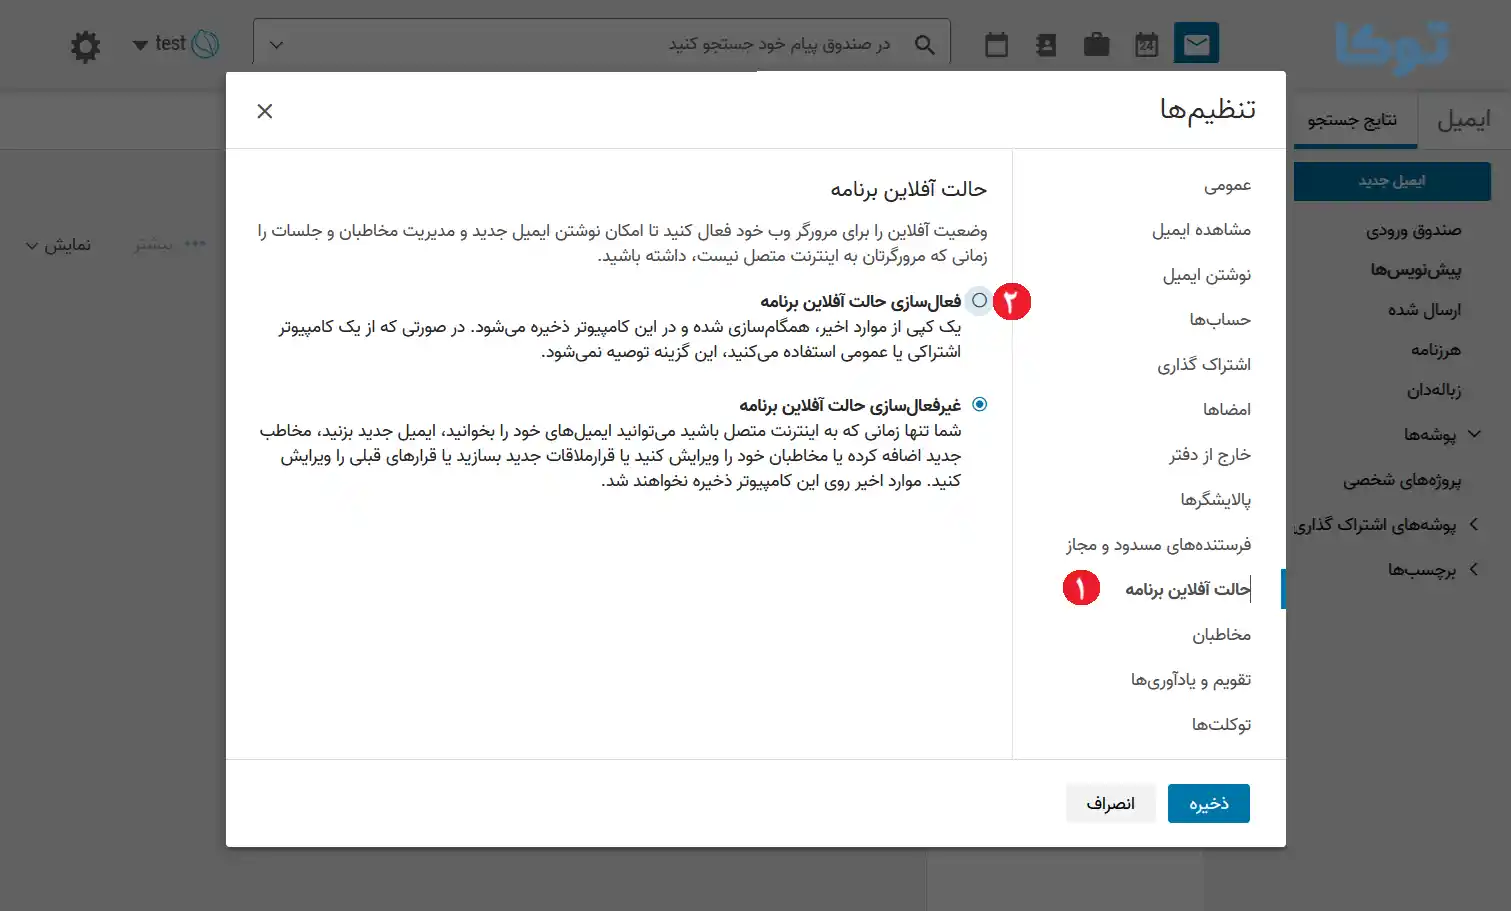The width and height of the screenshot is (1511, 911).
Task: Open امضاها settings category
Action: 1227,410
